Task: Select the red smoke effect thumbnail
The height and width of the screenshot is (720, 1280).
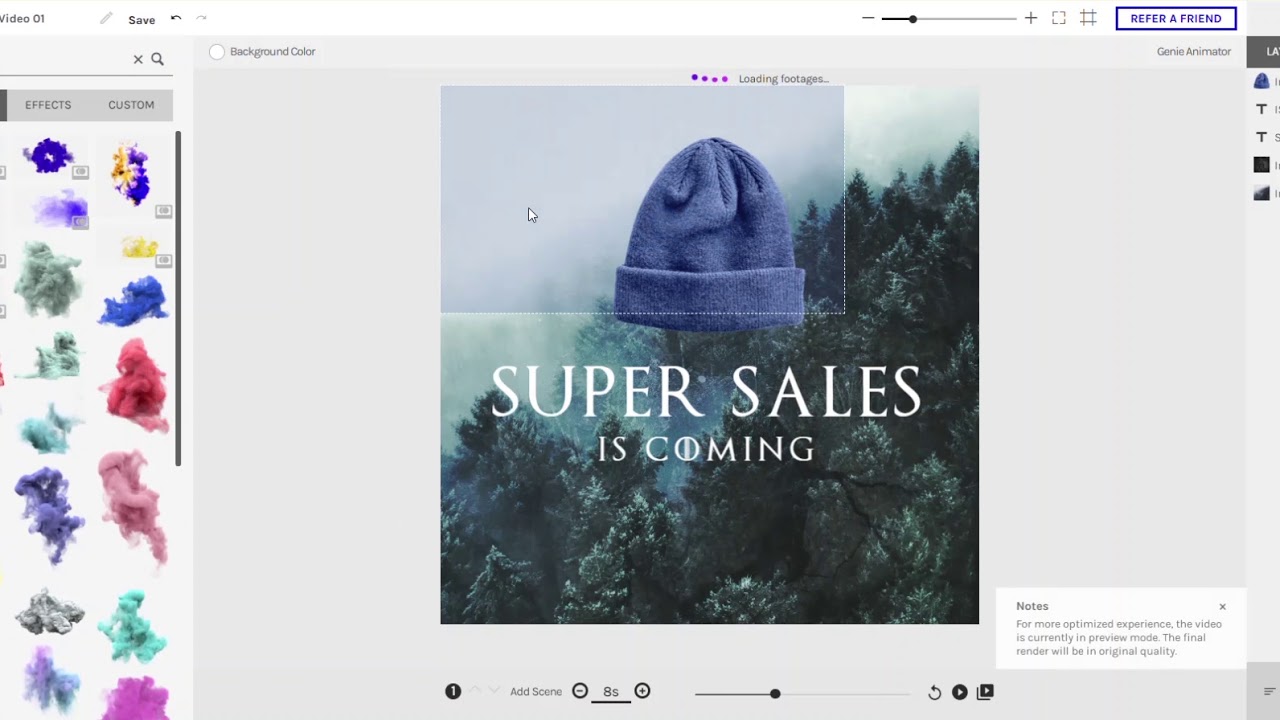Action: coord(135,385)
